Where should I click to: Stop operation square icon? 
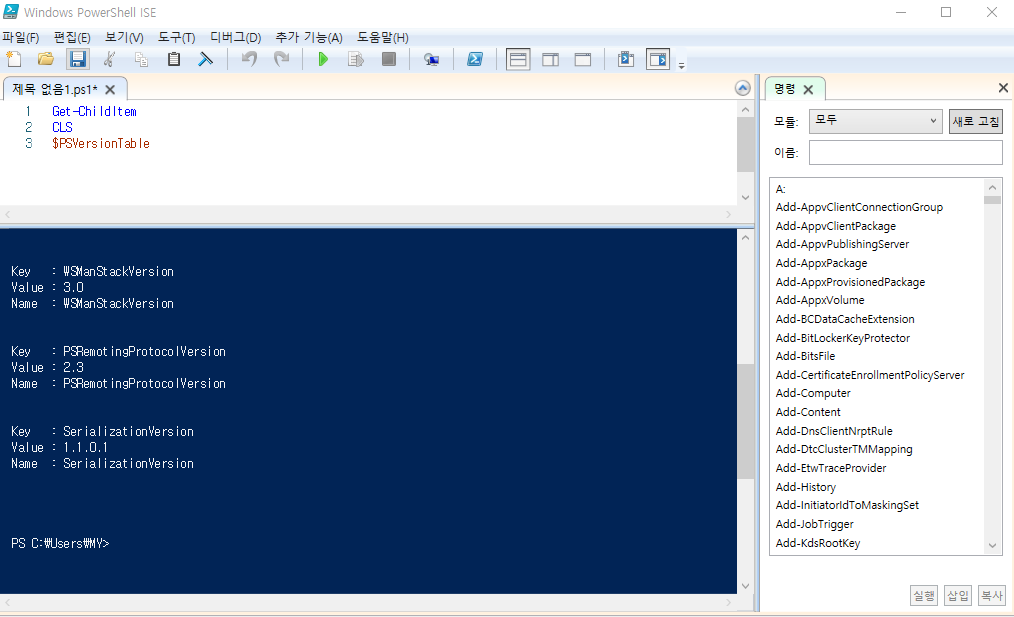point(389,60)
